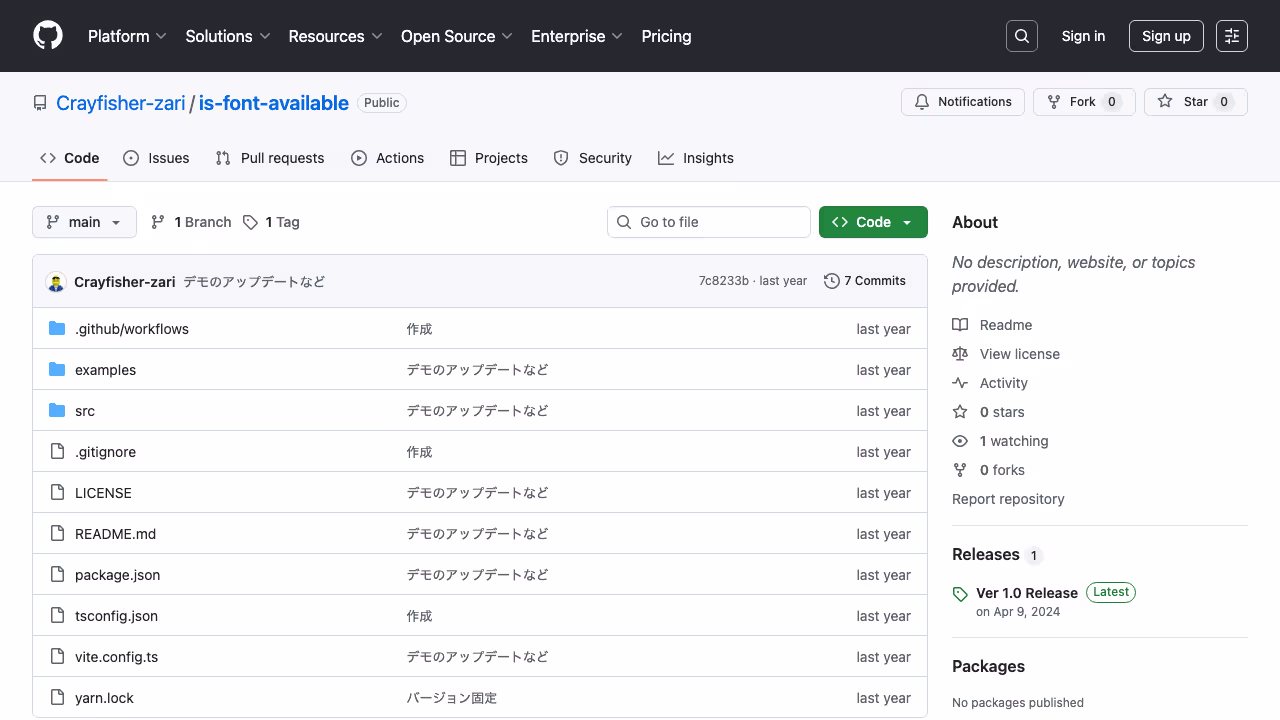Click the Latest release badge
The height and width of the screenshot is (720, 1280).
(x=1110, y=592)
